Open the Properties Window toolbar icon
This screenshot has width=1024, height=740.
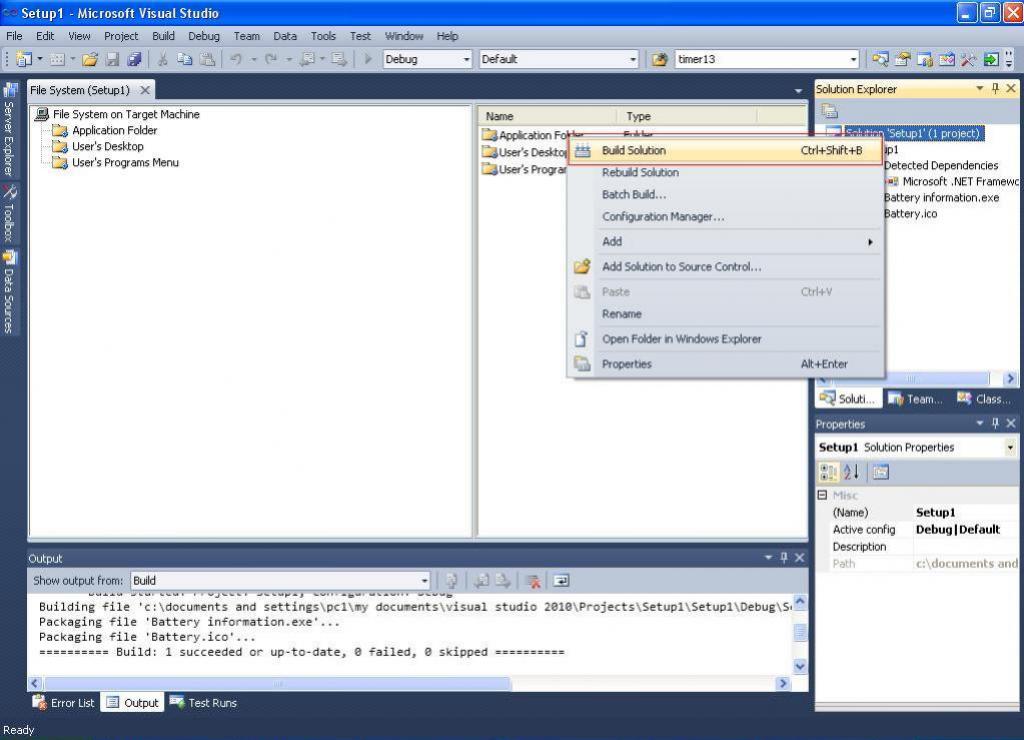pos(903,59)
